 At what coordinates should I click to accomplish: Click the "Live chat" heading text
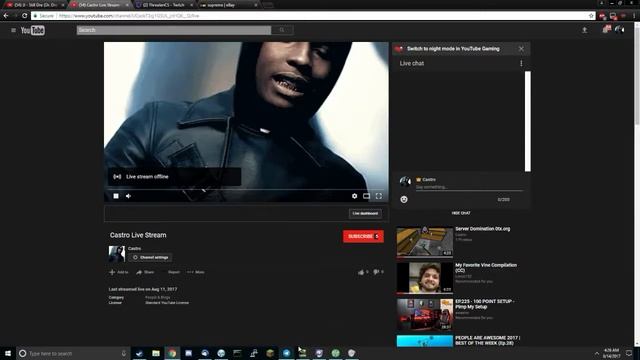pos(412,63)
